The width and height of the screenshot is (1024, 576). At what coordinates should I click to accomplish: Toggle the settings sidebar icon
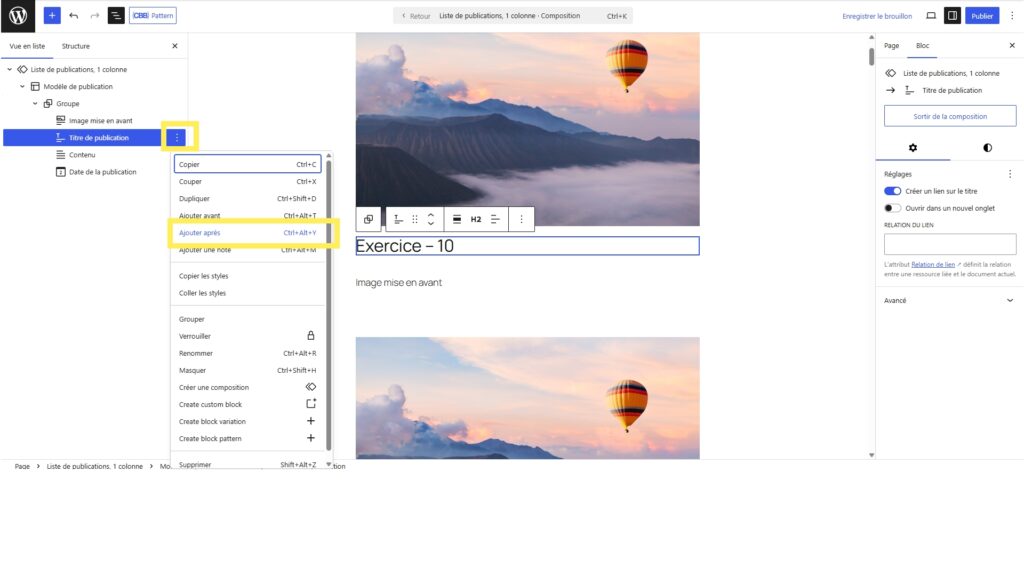pos(952,16)
